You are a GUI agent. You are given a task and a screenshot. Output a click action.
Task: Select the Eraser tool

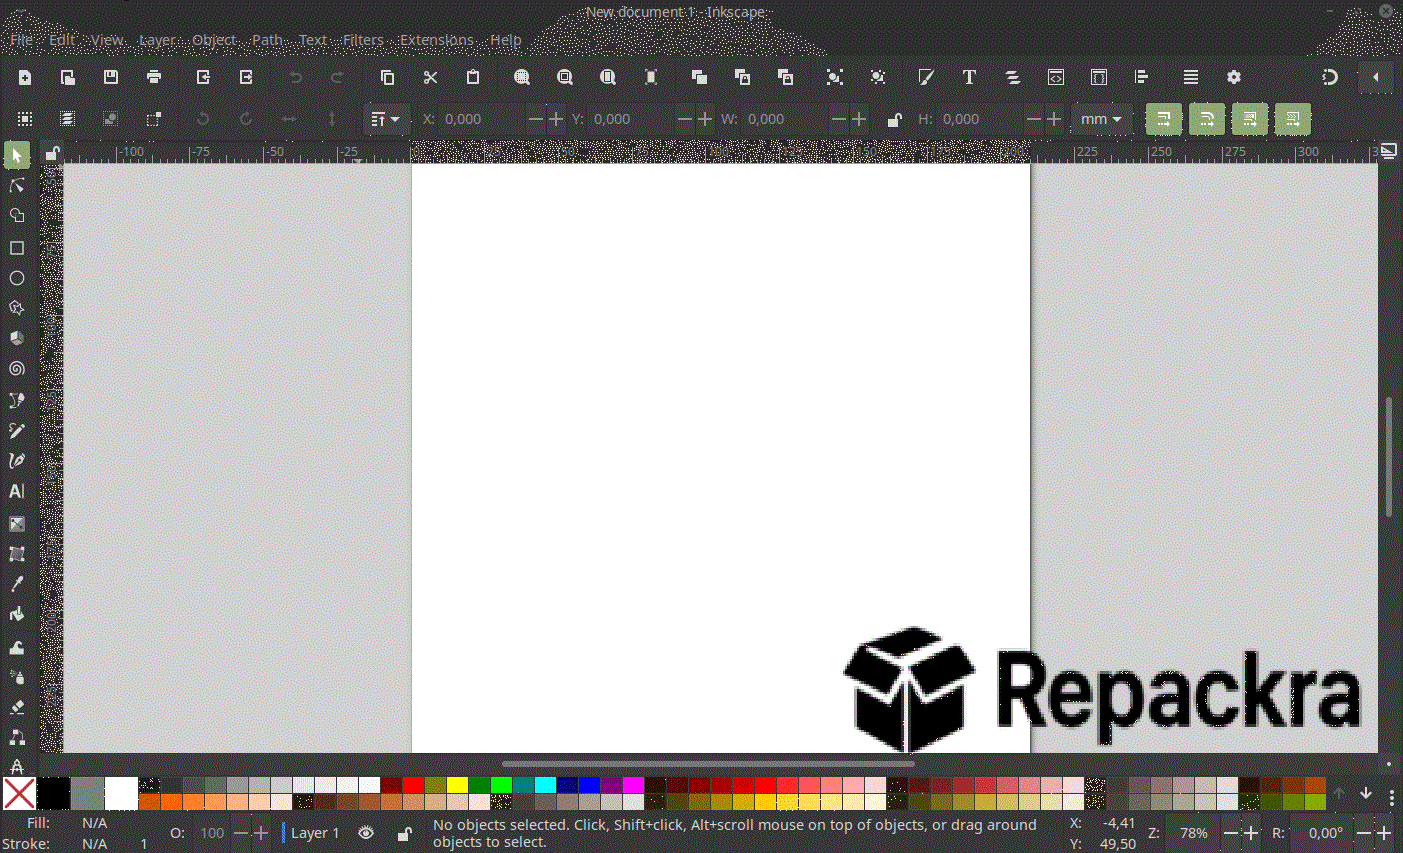17,707
